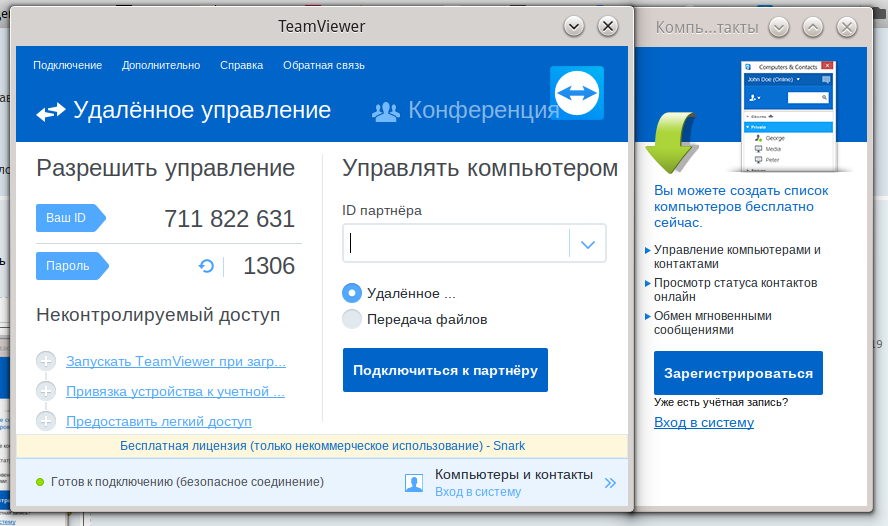Viewport: 888px width, 526px height.
Task: Click the ID number 711 822 631
Action: [229, 219]
